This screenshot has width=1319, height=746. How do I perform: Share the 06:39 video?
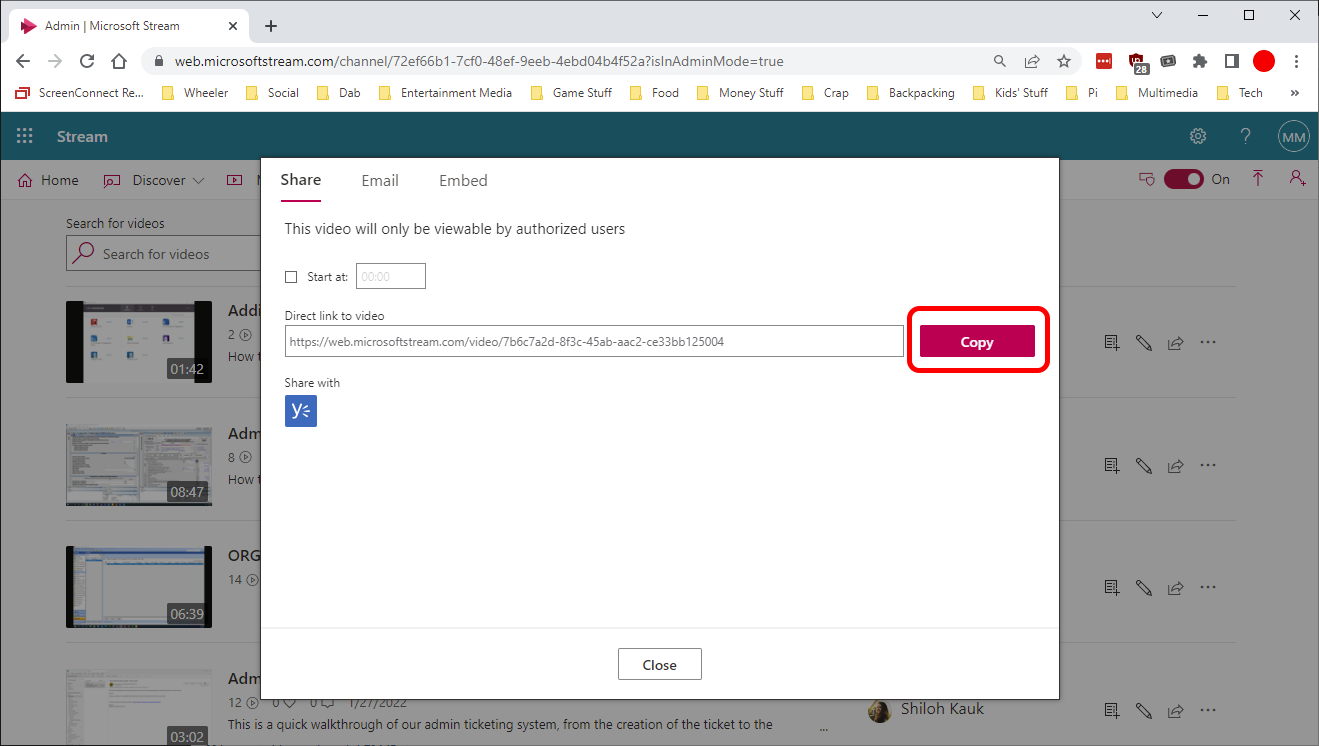tap(1176, 588)
